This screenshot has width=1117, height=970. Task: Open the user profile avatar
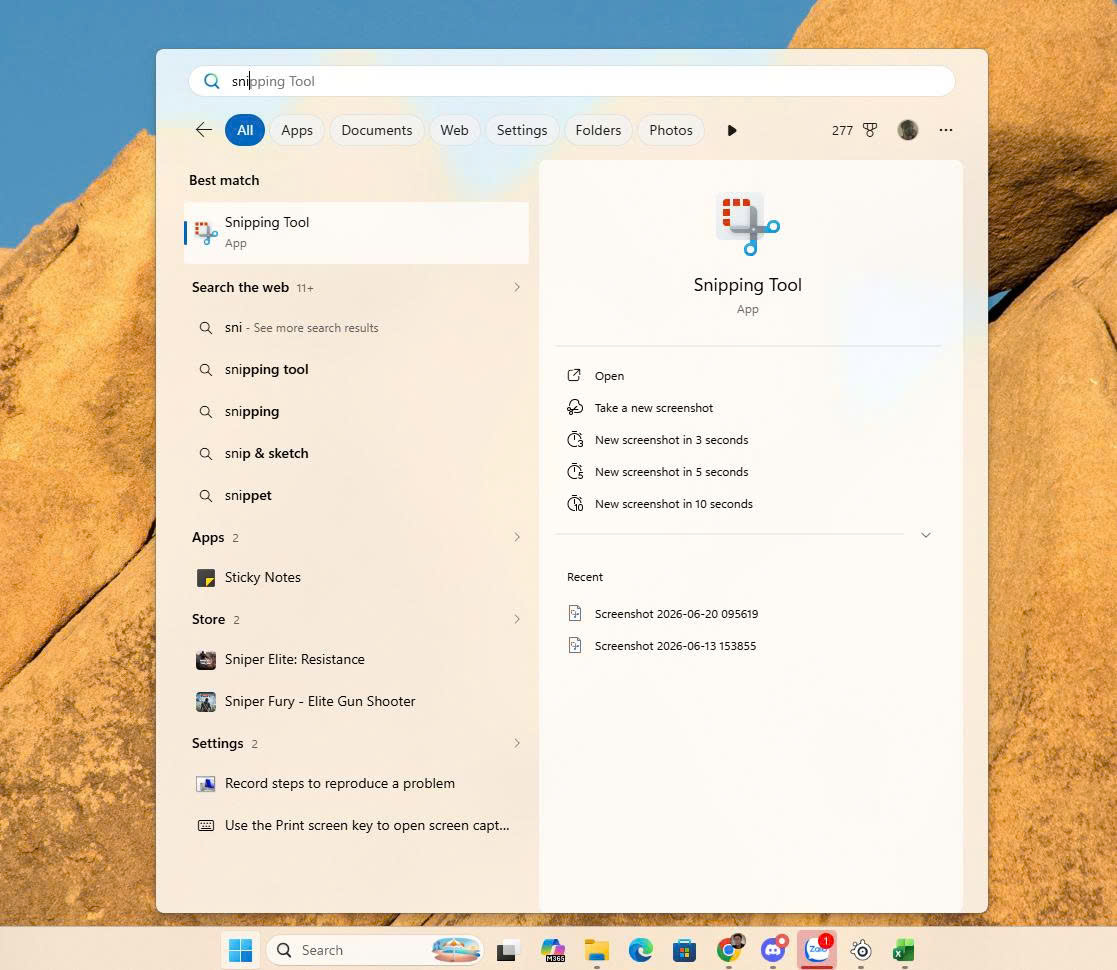(x=908, y=130)
